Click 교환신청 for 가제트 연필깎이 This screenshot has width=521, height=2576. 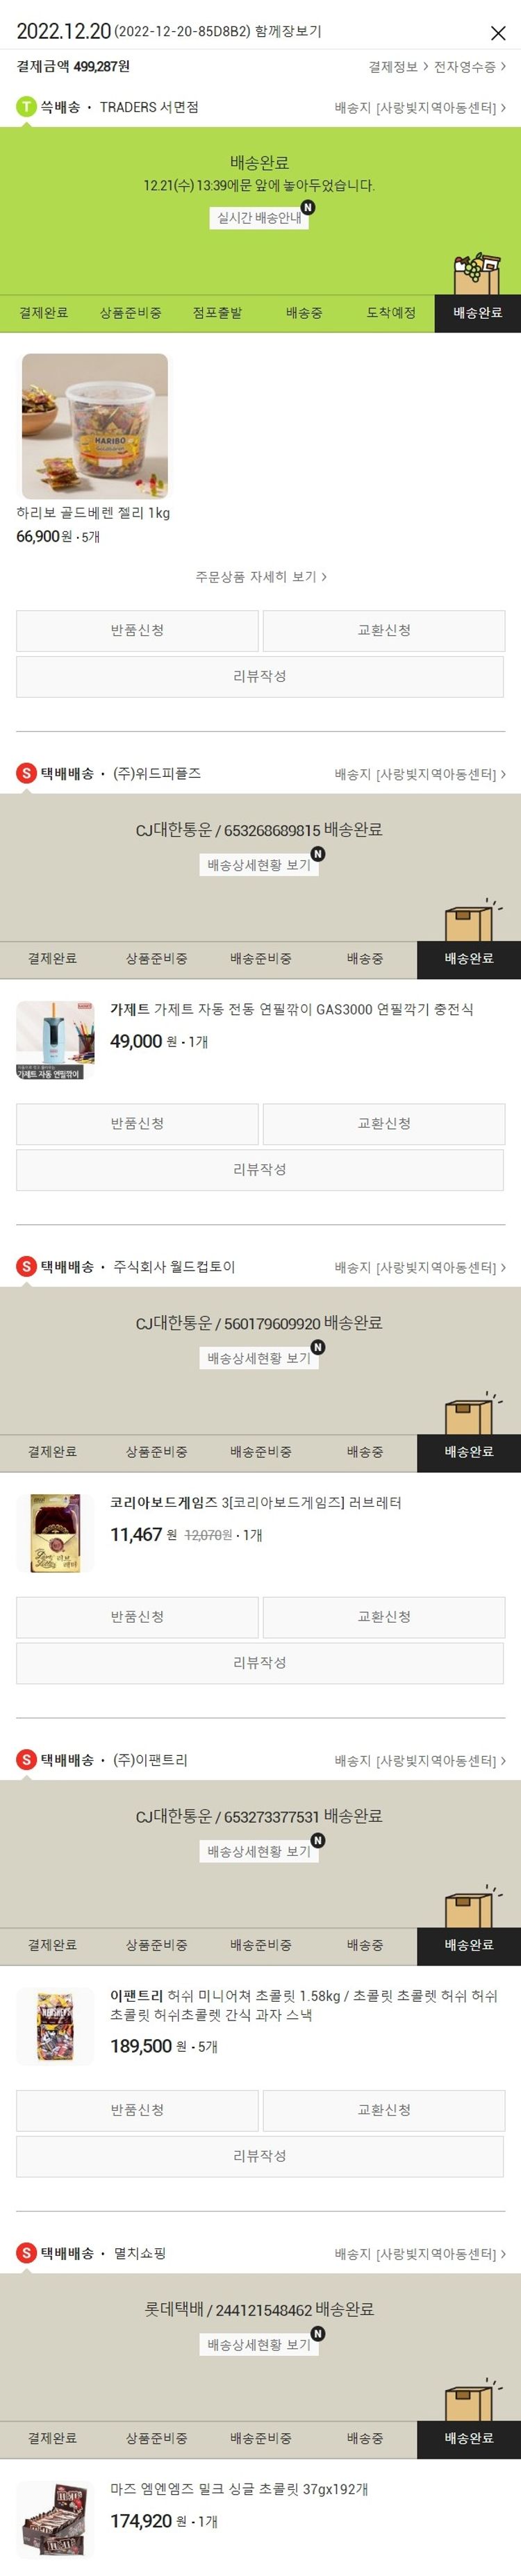click(384, 1124)
